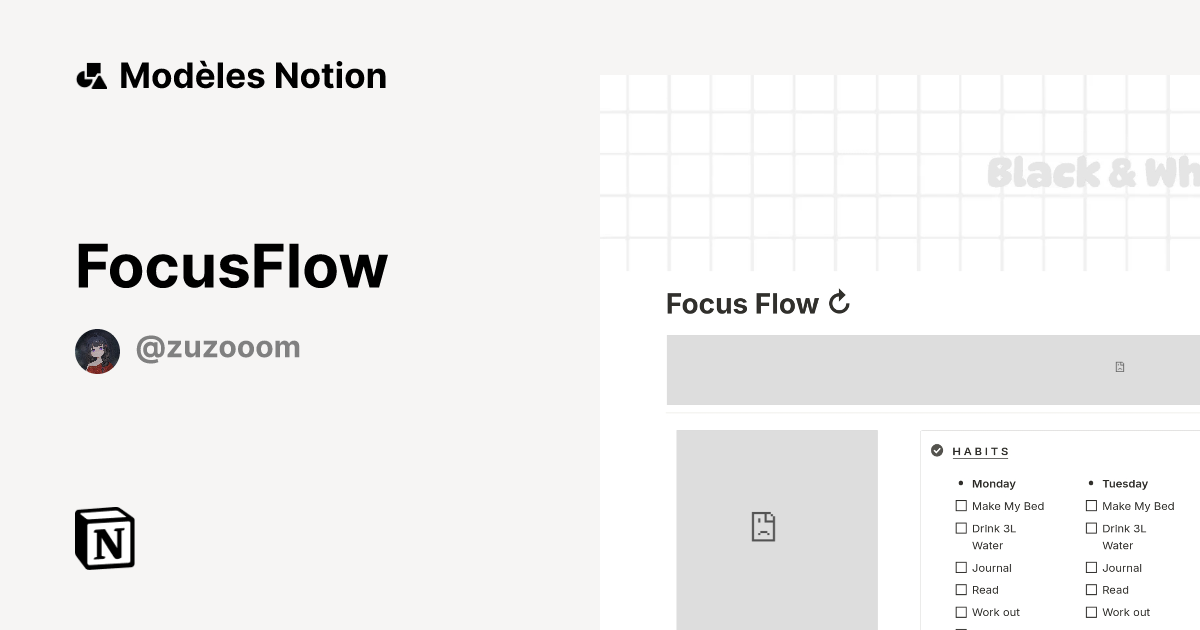
Task: Click the @zuzooom avatar picture
Action: (97, 351)
